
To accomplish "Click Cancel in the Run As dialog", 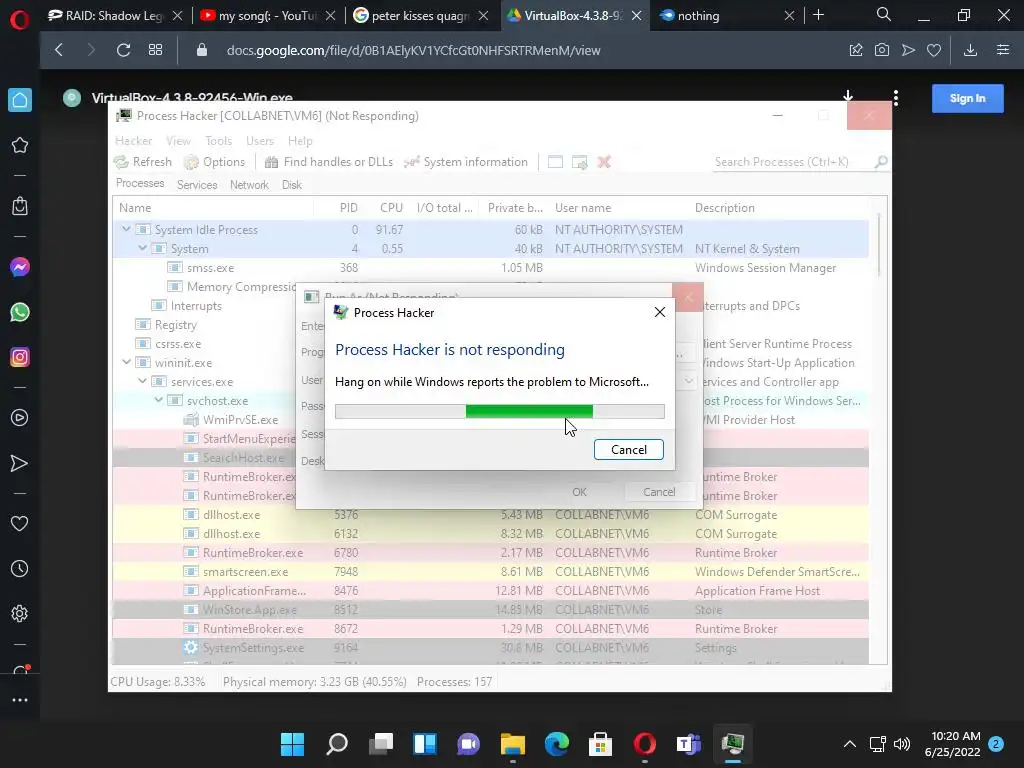I will (659, 492).
